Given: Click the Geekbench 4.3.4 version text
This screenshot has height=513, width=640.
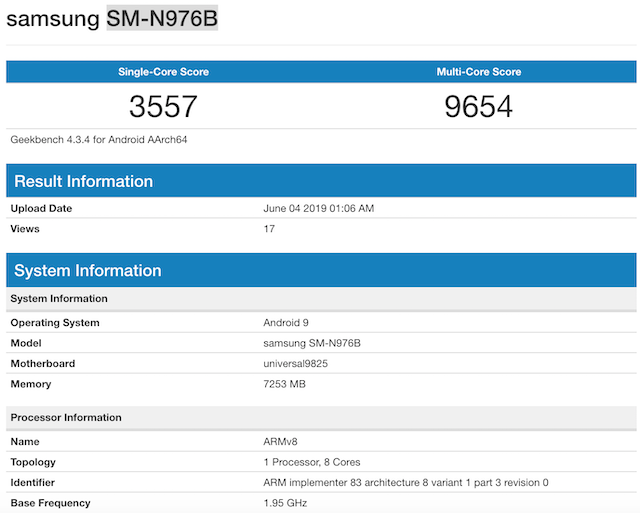Looking at the screenshot, I should tap(99, 139).
